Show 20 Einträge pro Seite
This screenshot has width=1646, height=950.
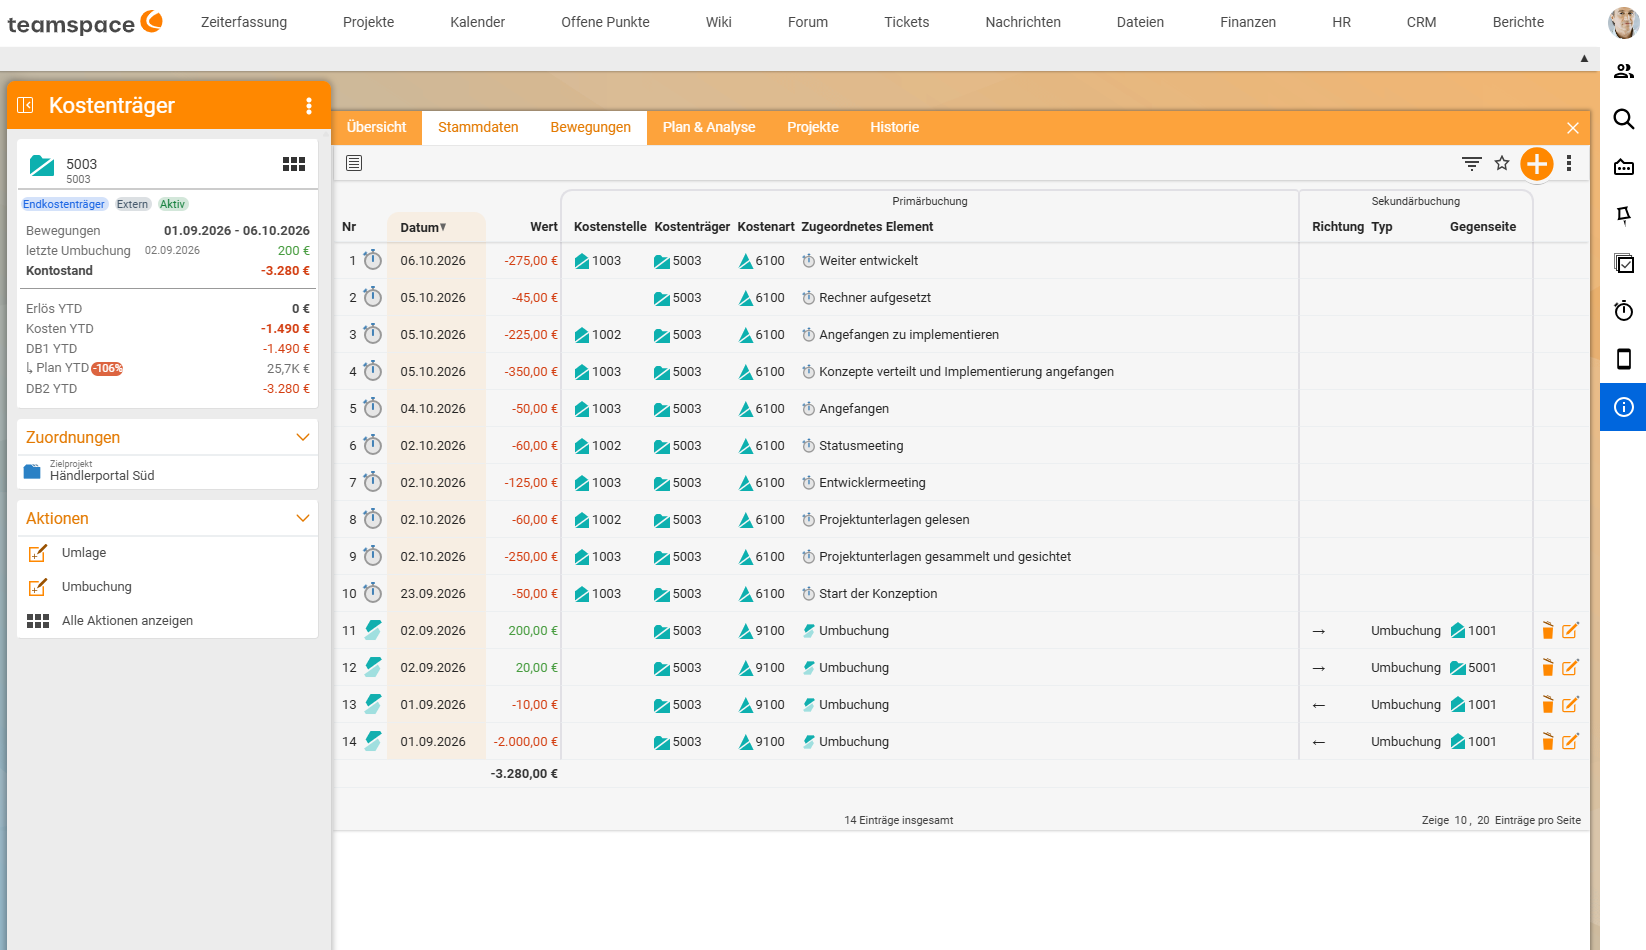[x=1483, y=820]
